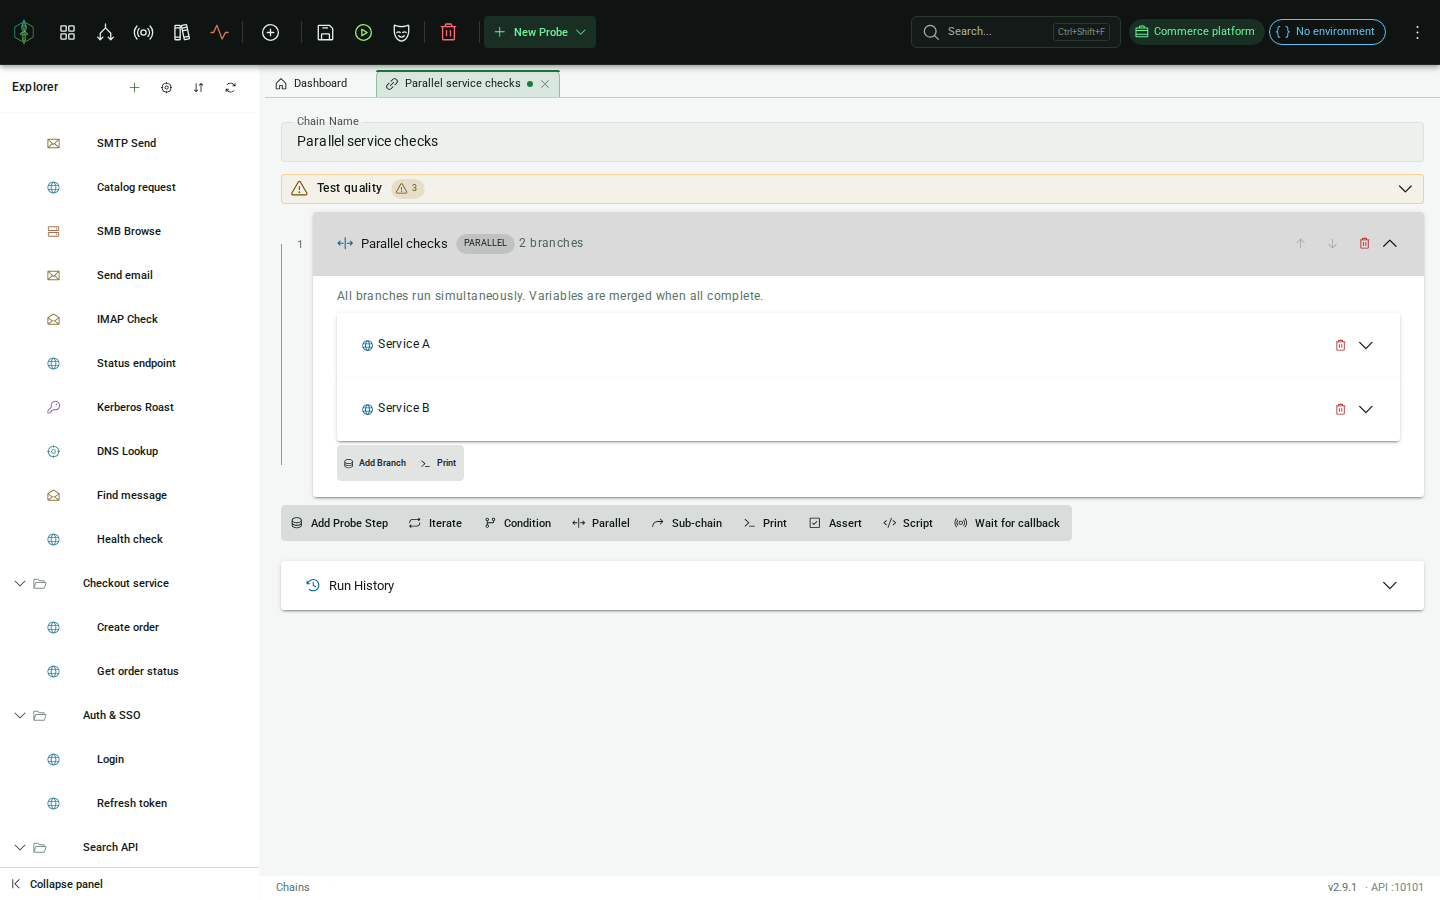This screenshot has height=900, width=1440.
Task: Open the dashboard grid icon in the top bar
Action: [x=67, y=32]
